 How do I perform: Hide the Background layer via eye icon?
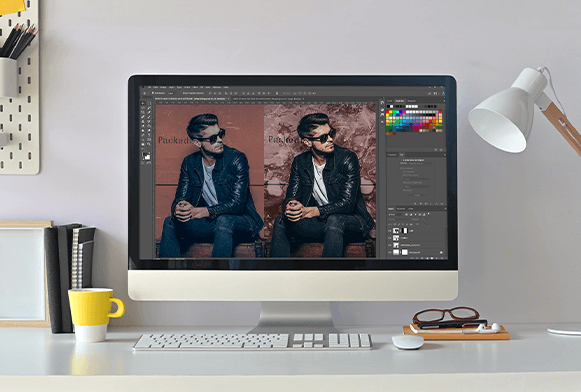tap(389, 252)
